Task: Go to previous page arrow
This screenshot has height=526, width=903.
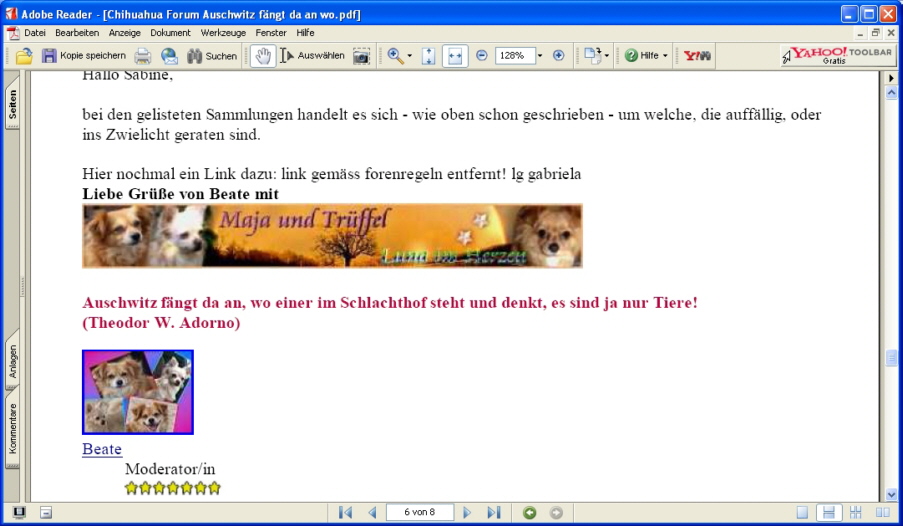Action: pos(372,512)
